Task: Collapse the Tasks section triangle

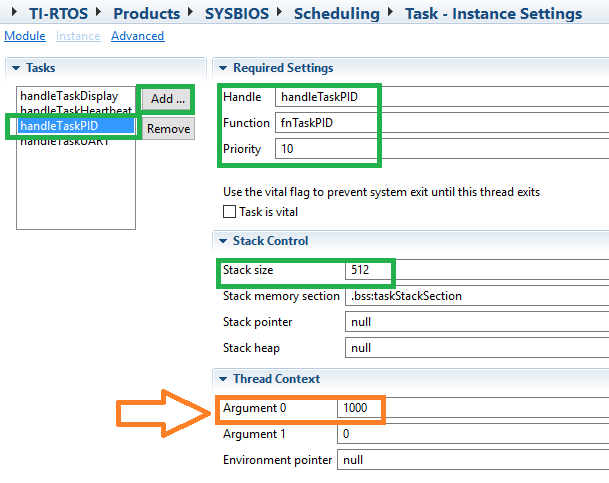Action: coord(15,68)
